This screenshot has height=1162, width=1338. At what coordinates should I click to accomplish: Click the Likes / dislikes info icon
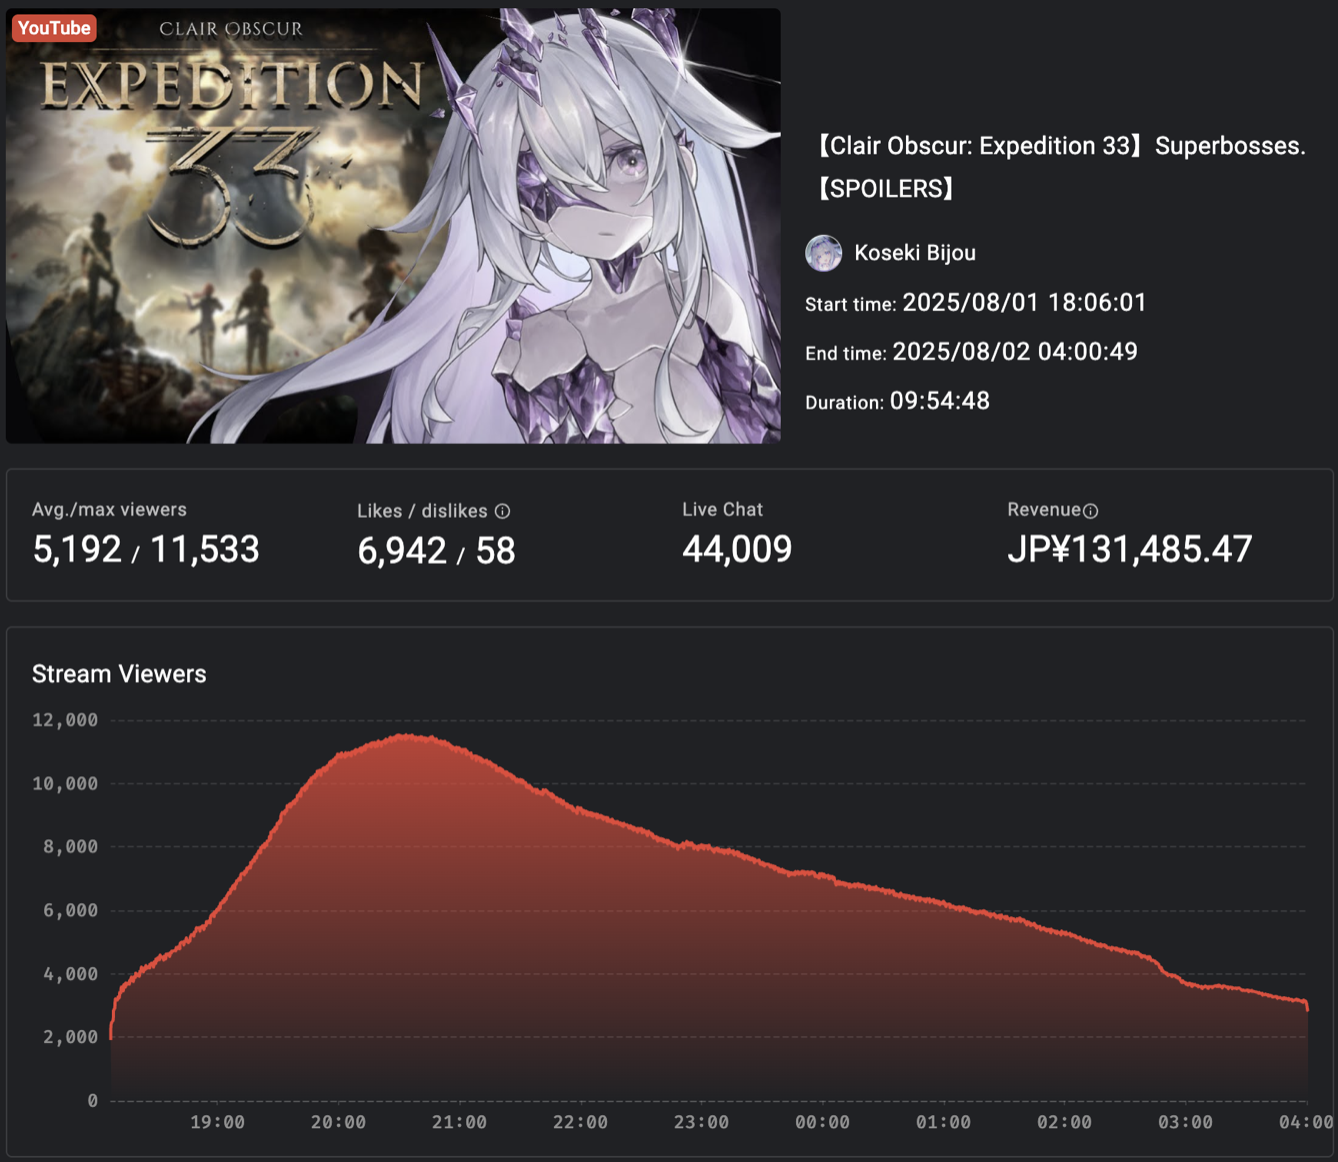click(502, 511)
